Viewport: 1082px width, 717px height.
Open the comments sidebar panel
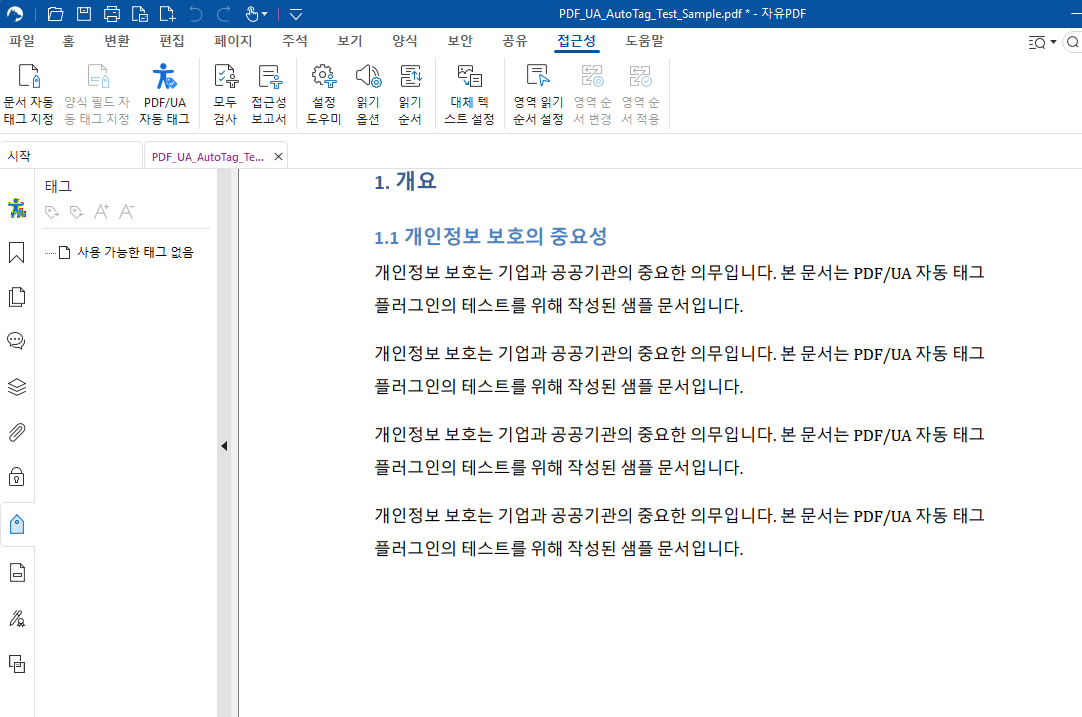17,341
